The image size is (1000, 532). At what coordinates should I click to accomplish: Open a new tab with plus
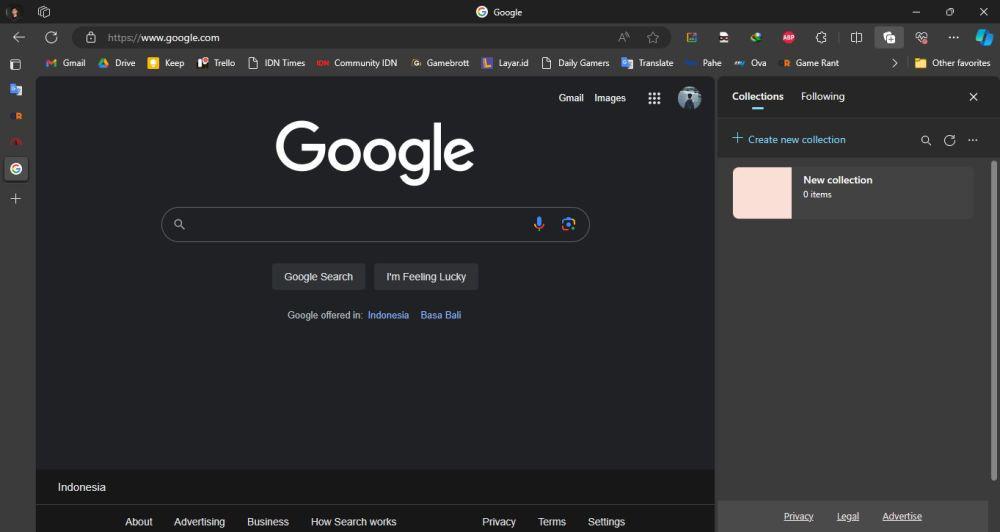(16, 199)
